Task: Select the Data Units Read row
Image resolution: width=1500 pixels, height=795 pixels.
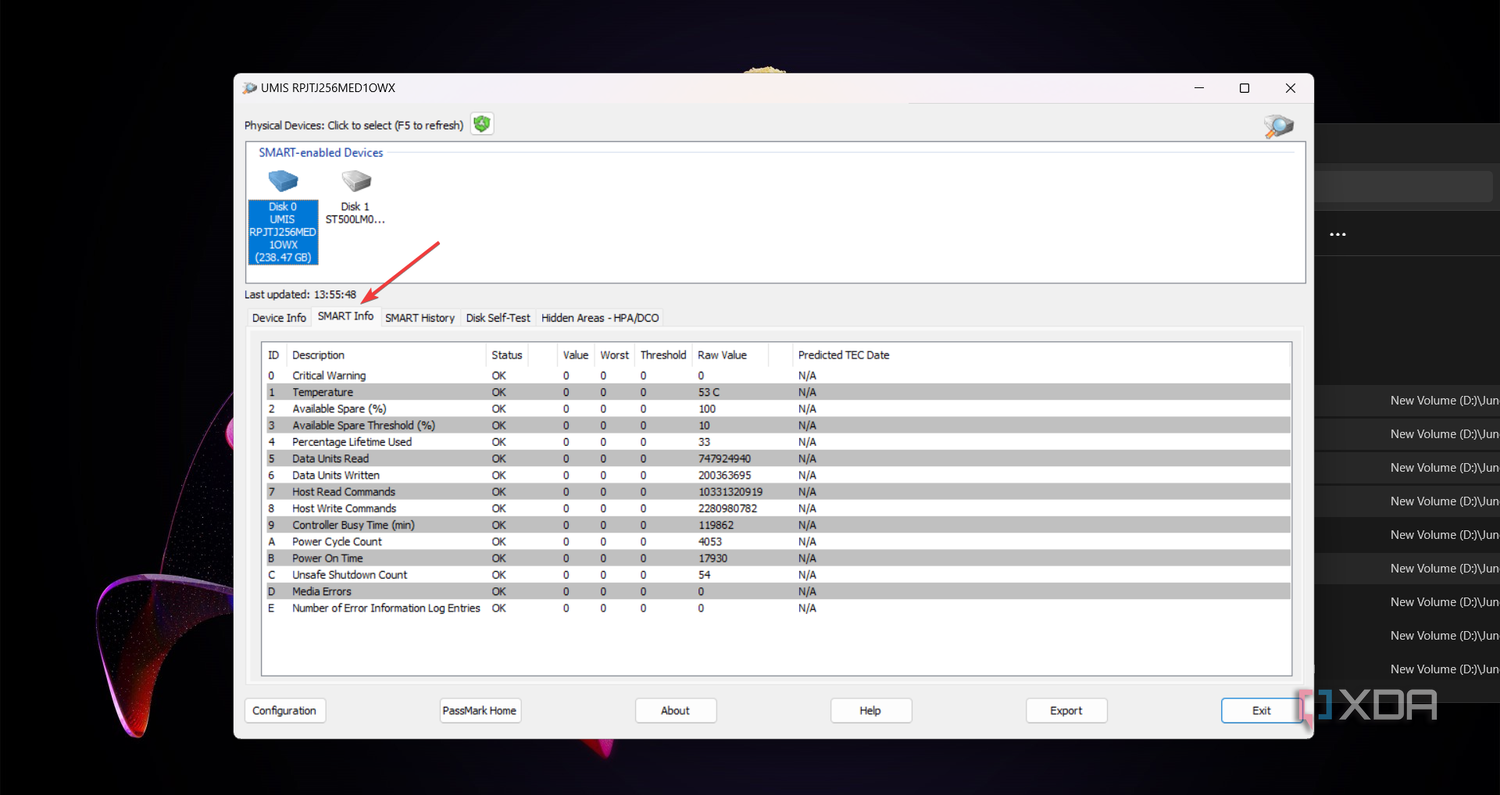Action: (776, 459)
